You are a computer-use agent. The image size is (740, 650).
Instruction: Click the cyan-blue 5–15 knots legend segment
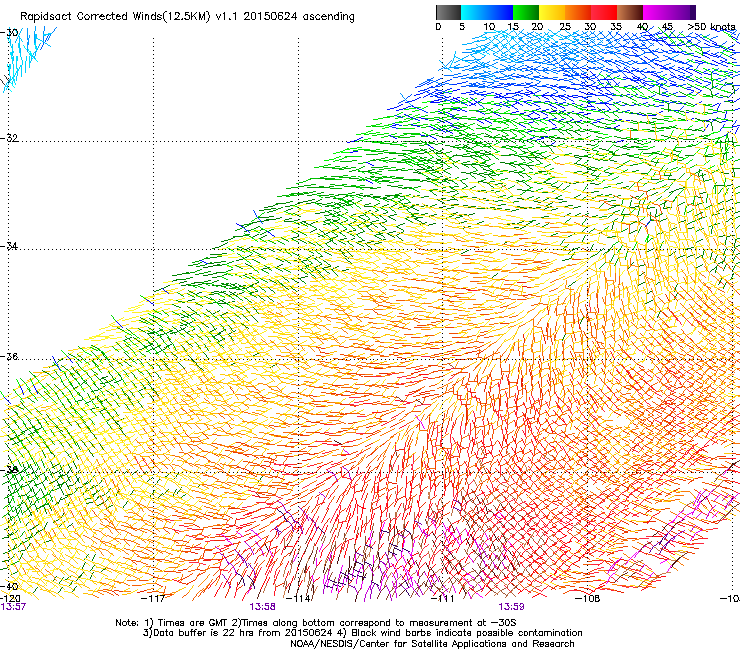[487, 12]
